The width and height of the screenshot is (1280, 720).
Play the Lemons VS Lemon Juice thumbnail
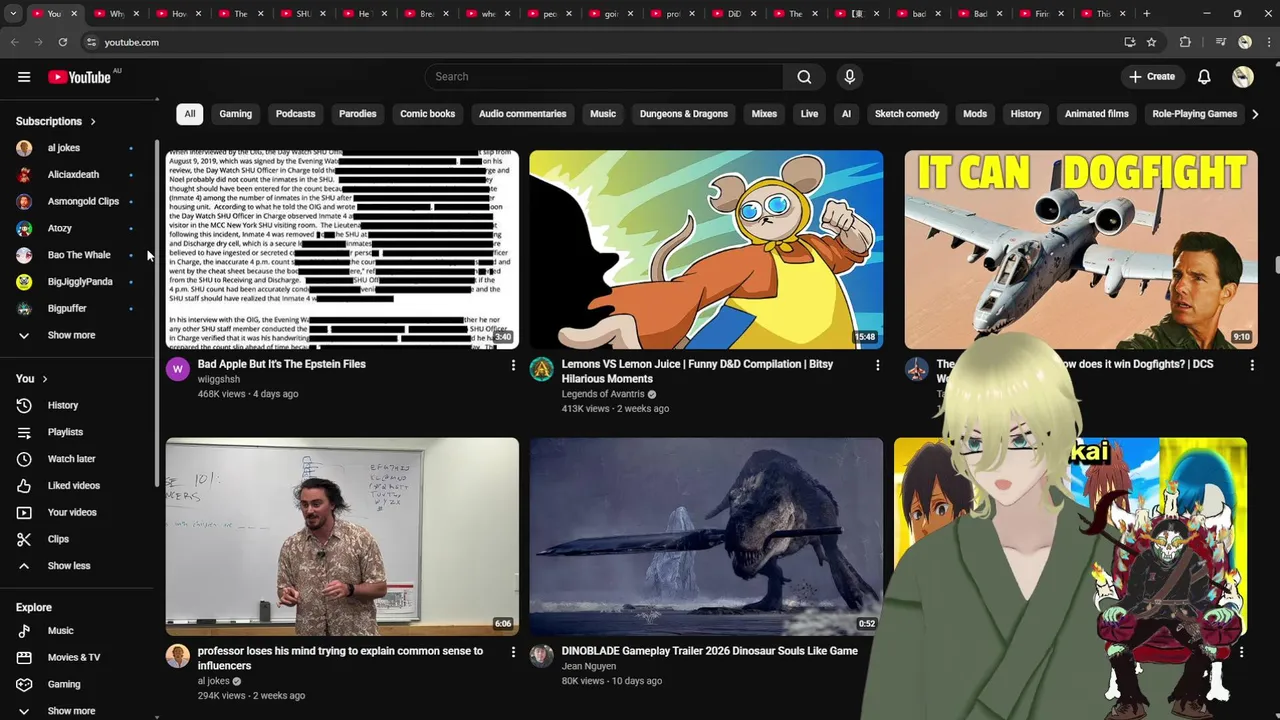[x=706, y=250]
